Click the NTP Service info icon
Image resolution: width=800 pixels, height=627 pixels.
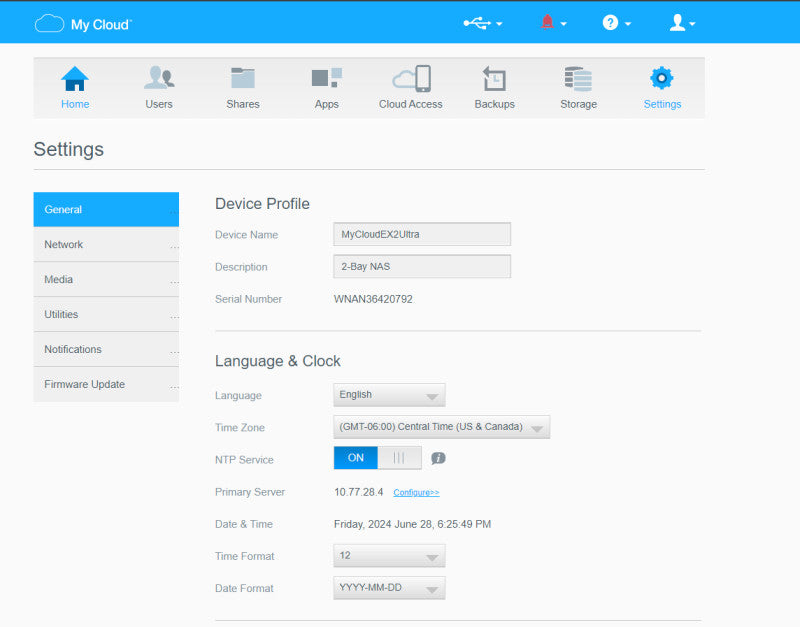tap(438, 458)
